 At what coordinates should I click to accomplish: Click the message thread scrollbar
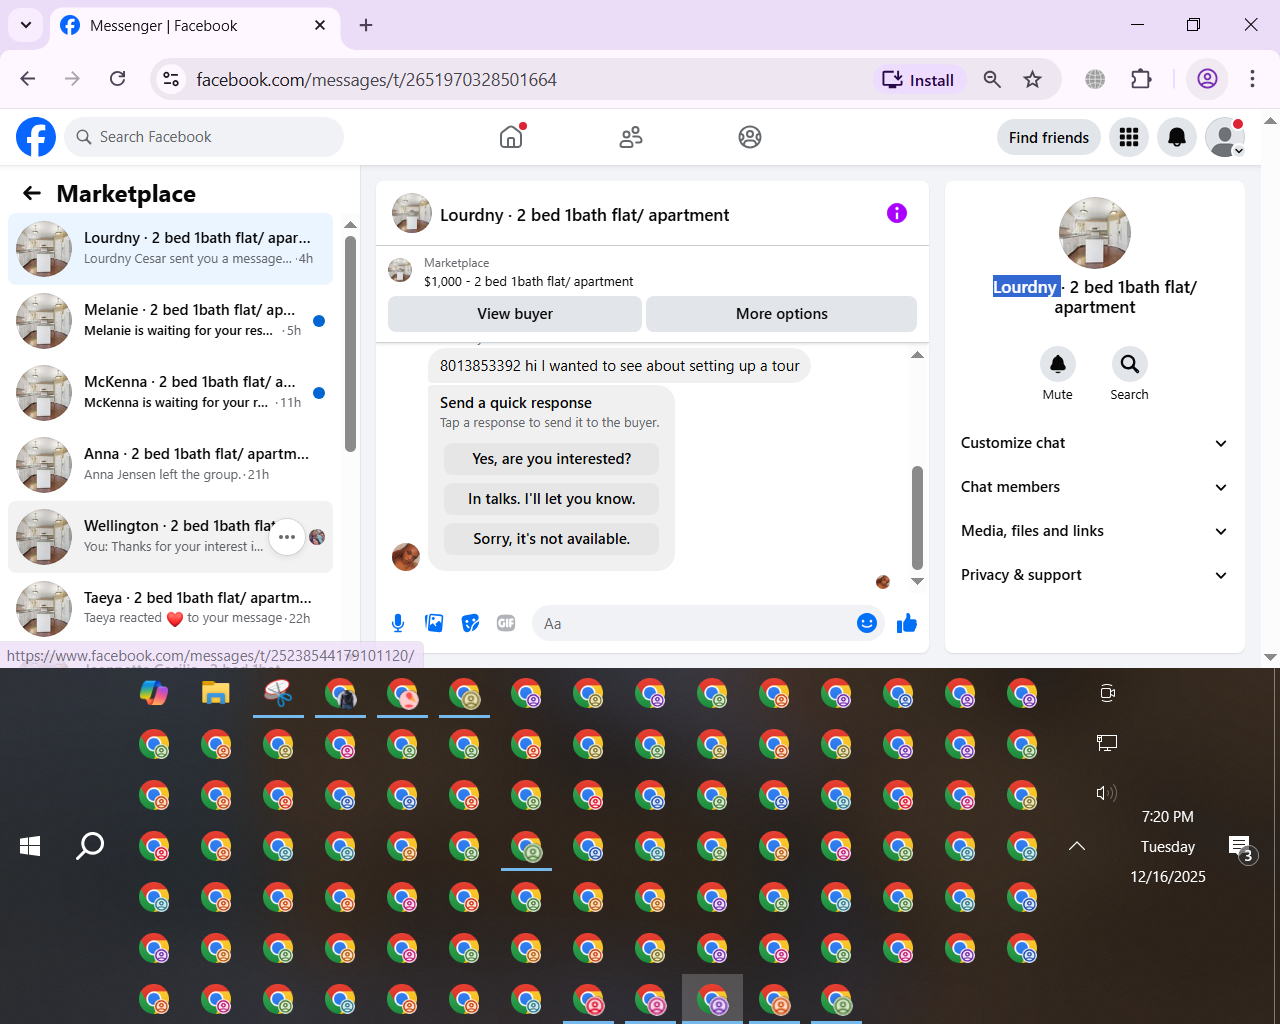(917, 518)
